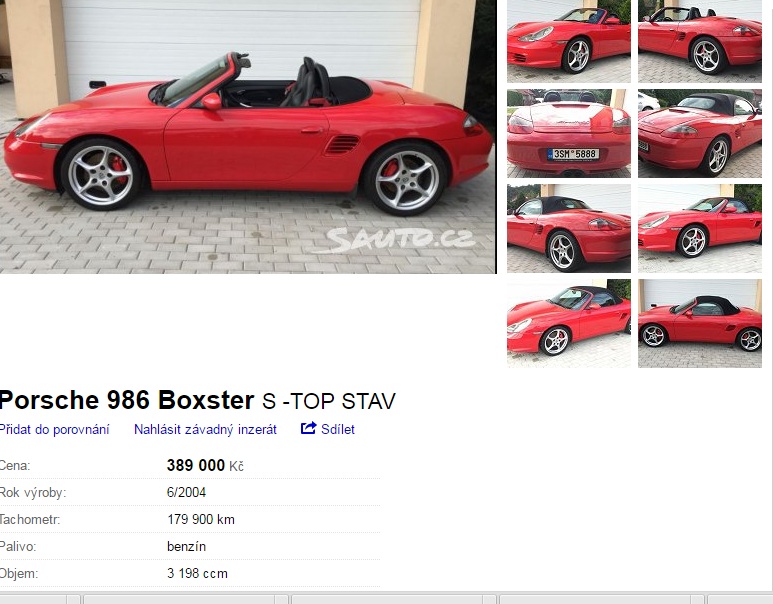The width and height of the screenshot is (773, 604).
Task: Click the 179 900 km tachometer value
Action: (201, 519)
